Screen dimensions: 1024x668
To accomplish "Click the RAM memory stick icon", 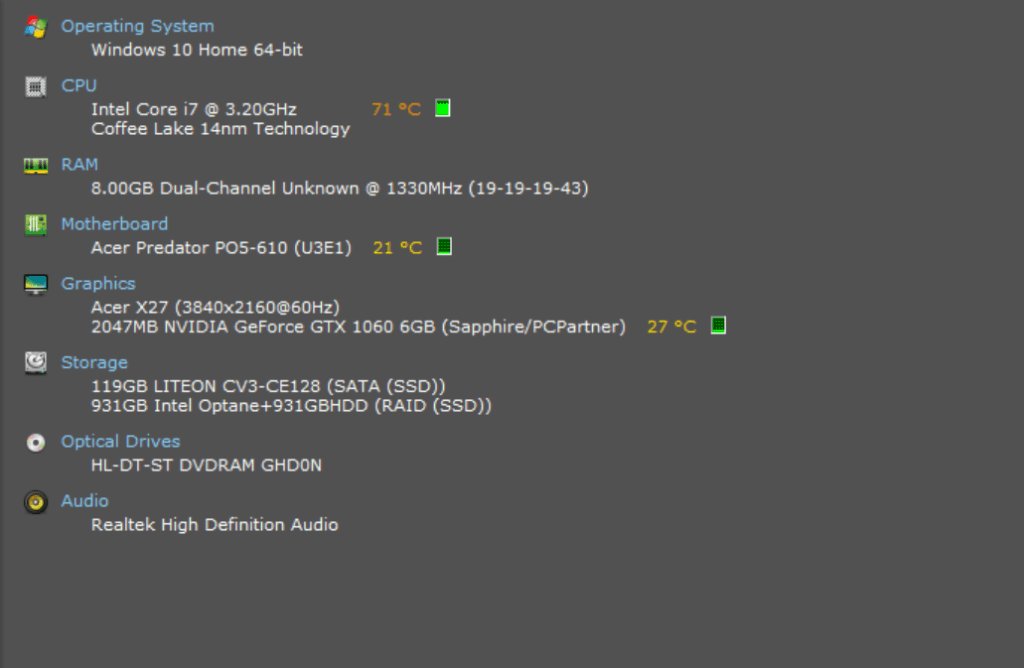I will point(36,165).
